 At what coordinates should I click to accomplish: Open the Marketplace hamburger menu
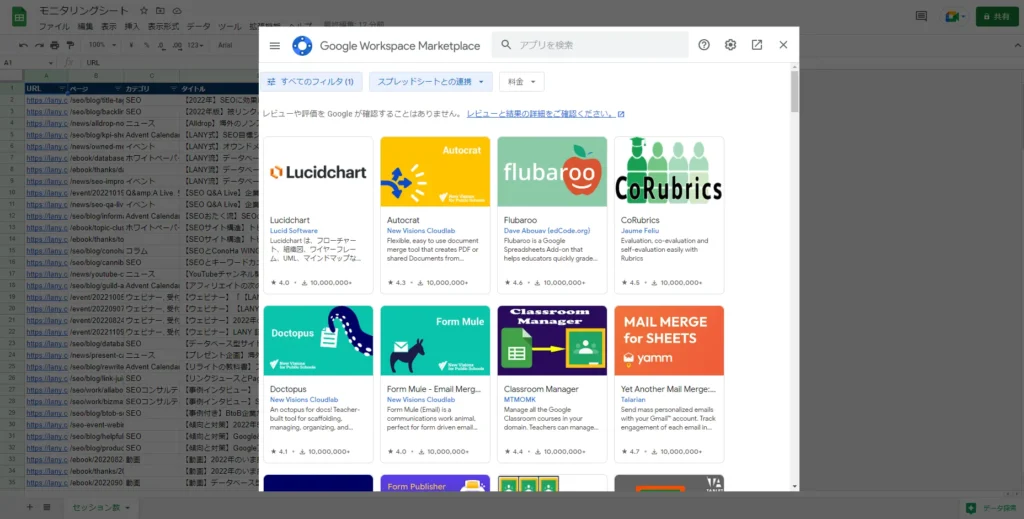274,45
